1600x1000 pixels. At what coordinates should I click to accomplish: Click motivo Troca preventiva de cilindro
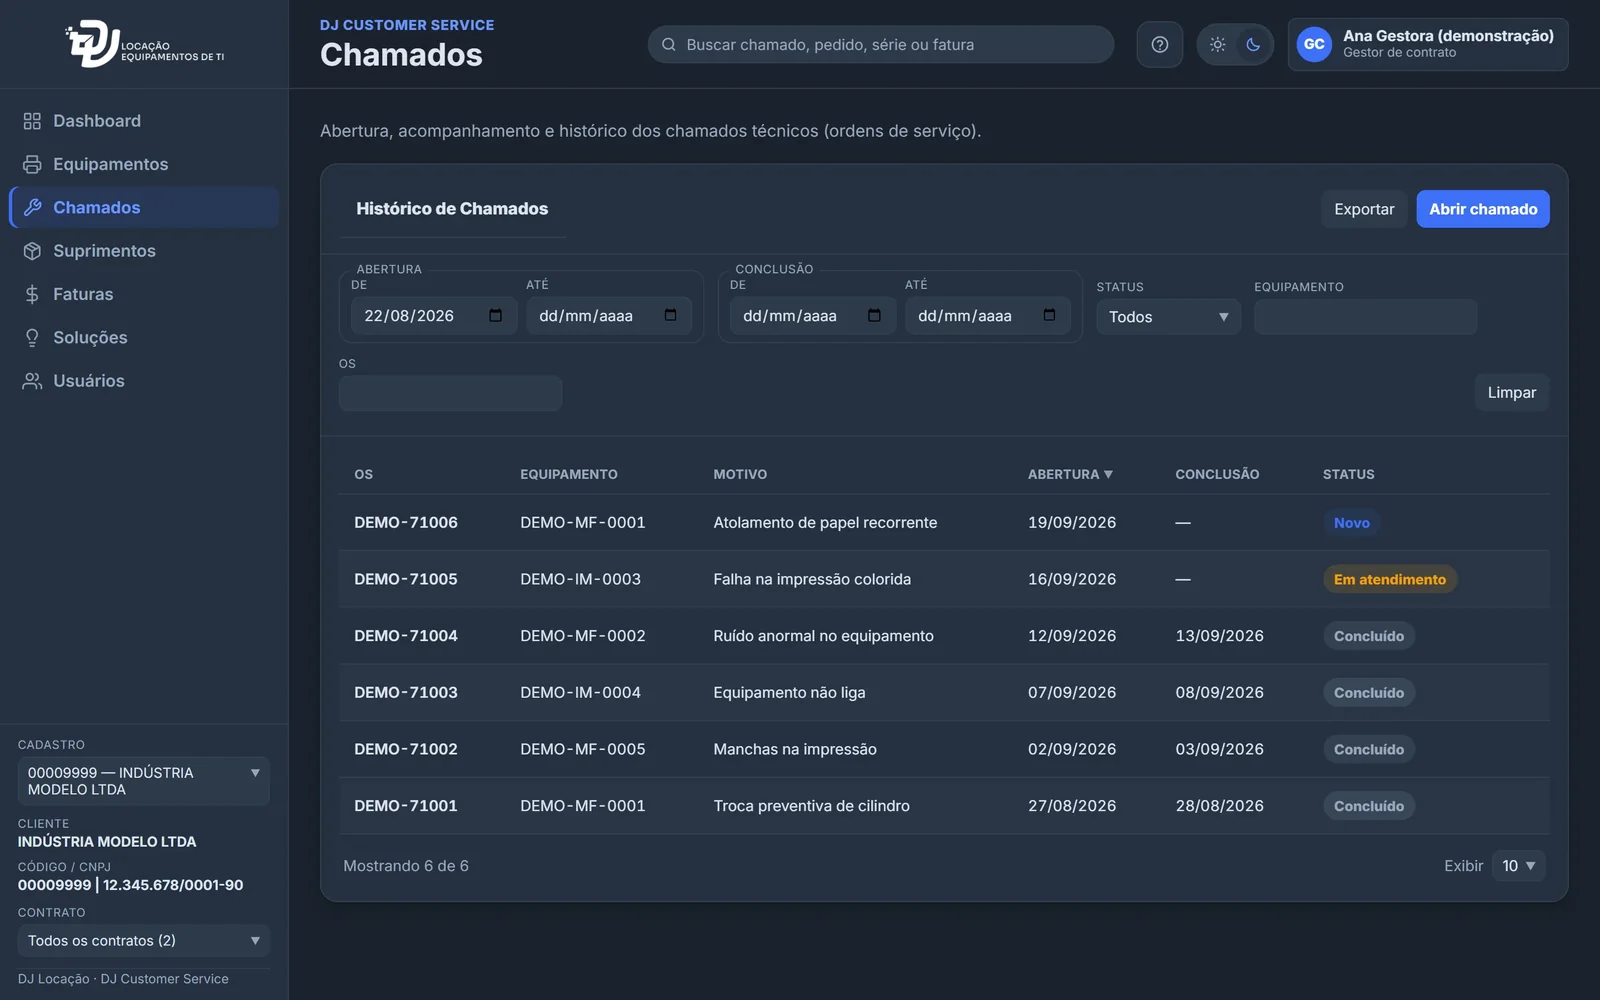(811, 806)
